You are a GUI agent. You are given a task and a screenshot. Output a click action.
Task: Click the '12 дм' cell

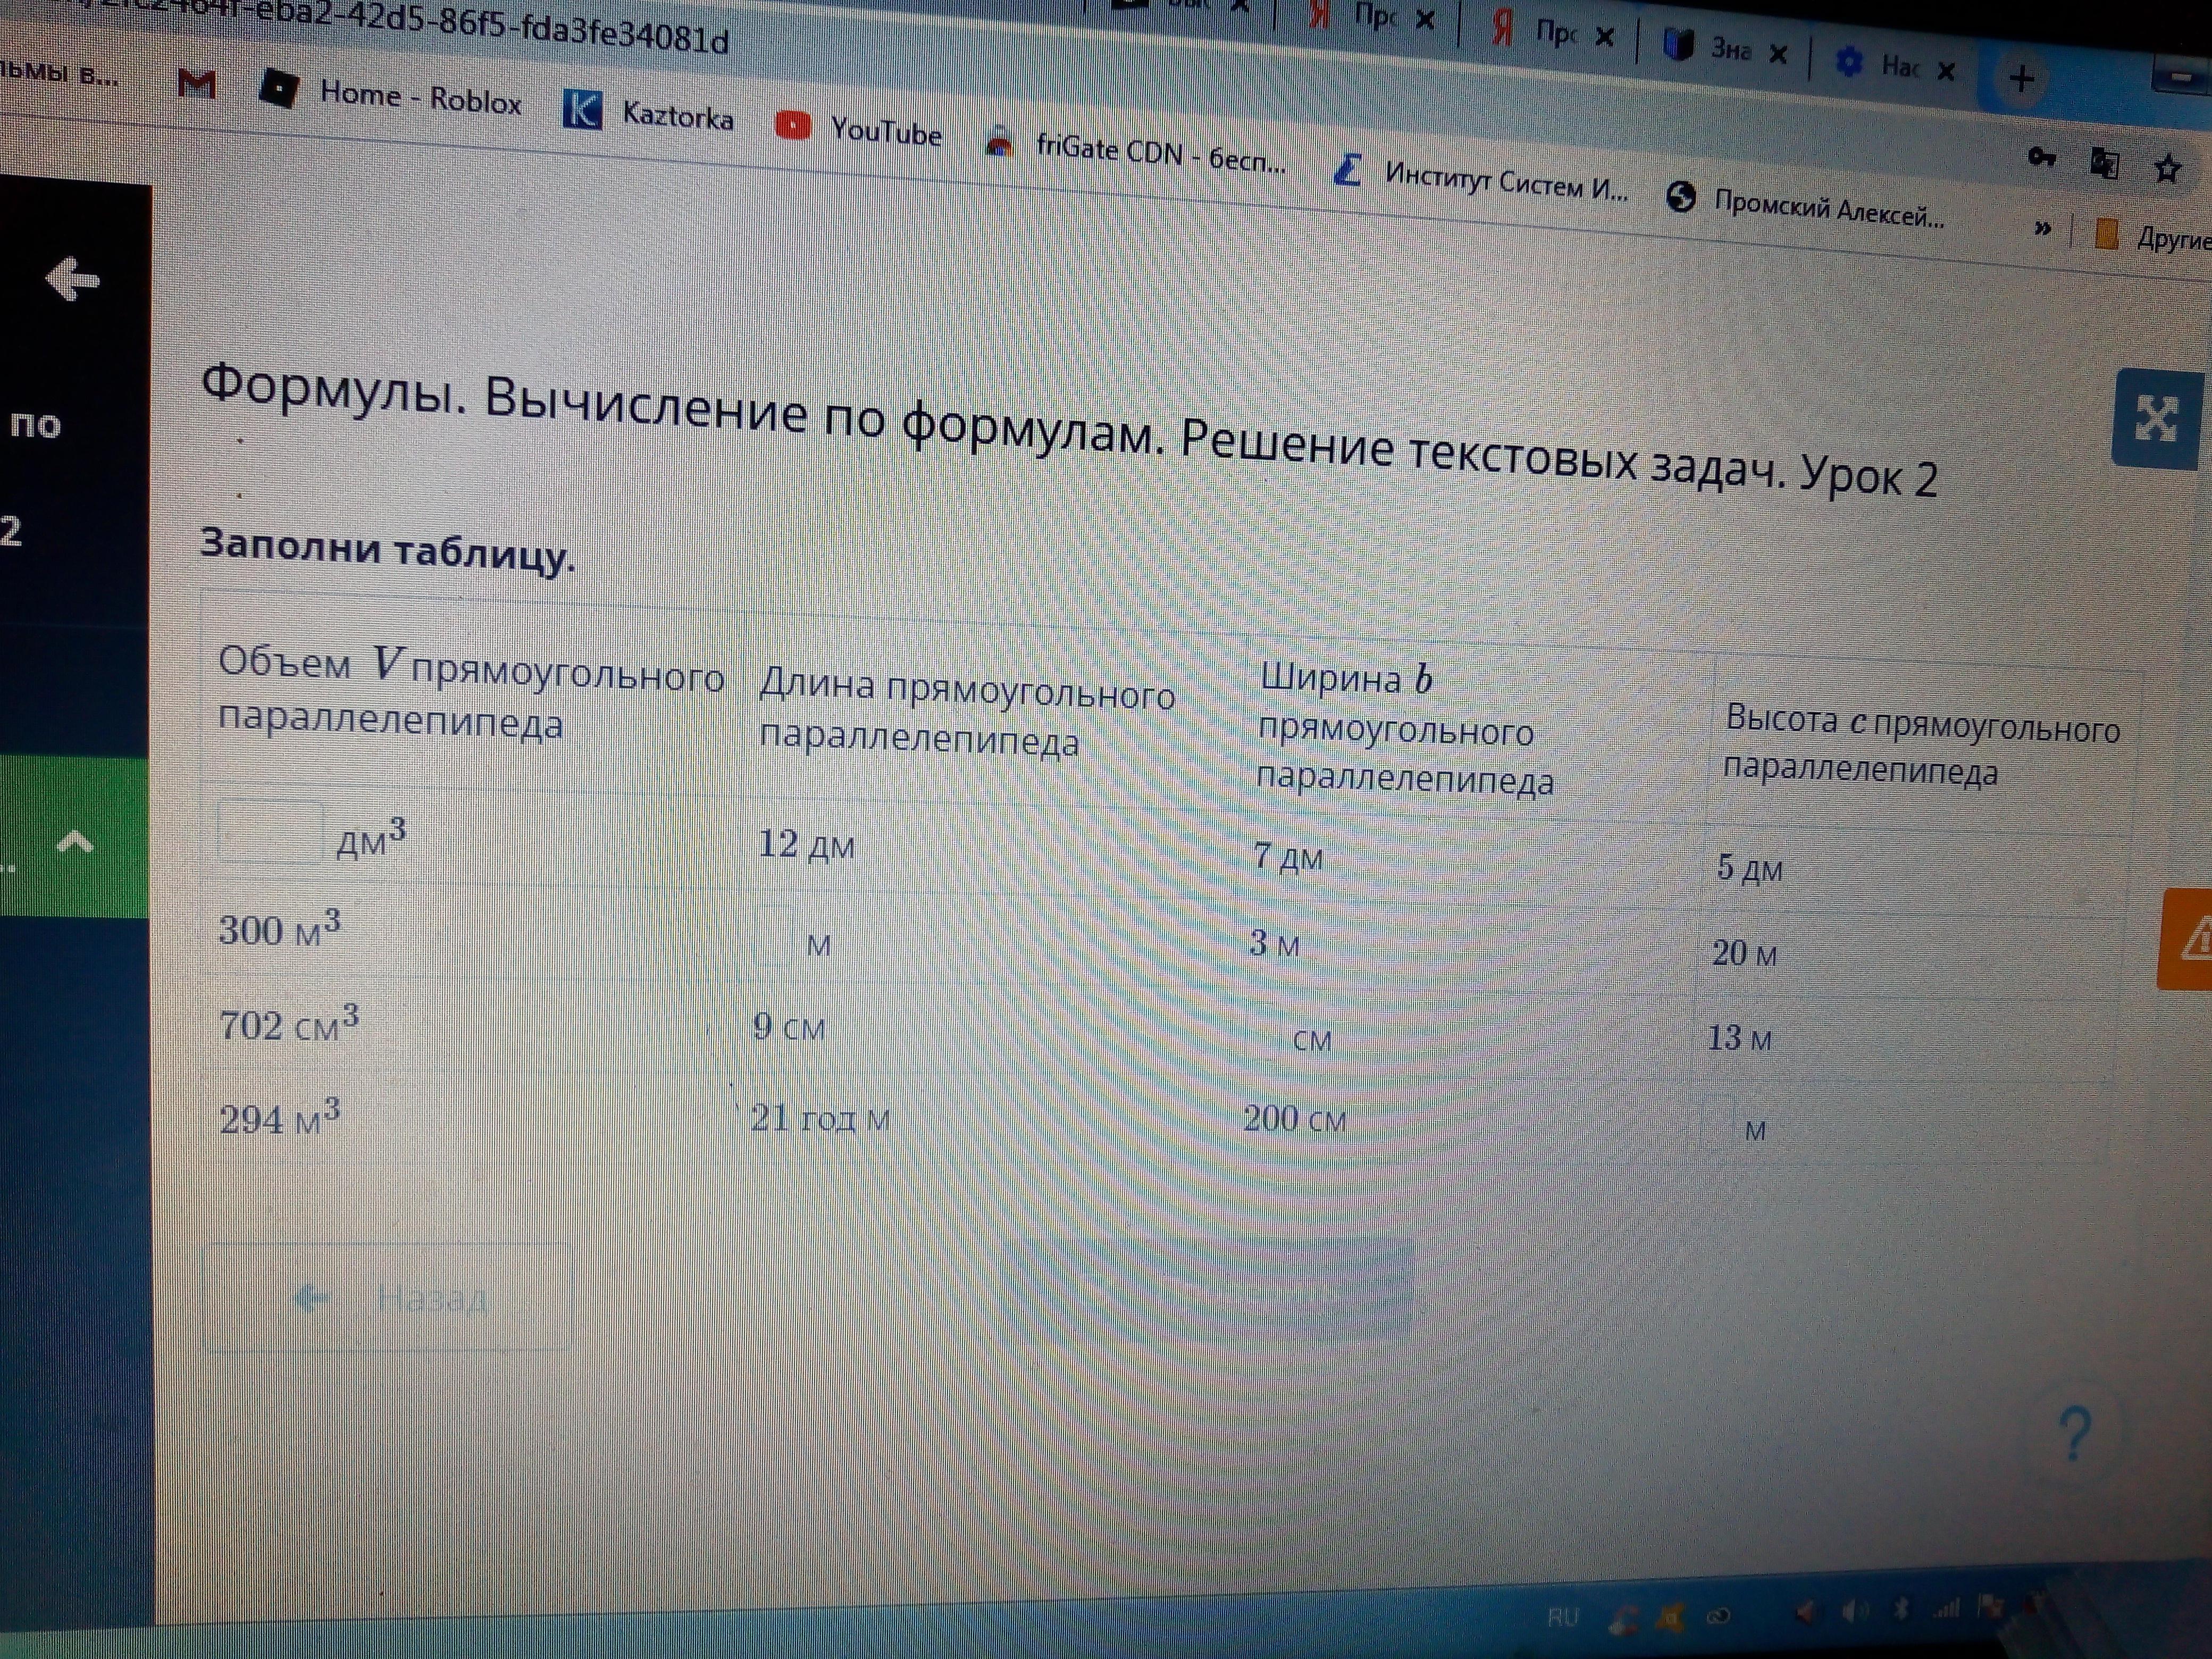point(807,844)
